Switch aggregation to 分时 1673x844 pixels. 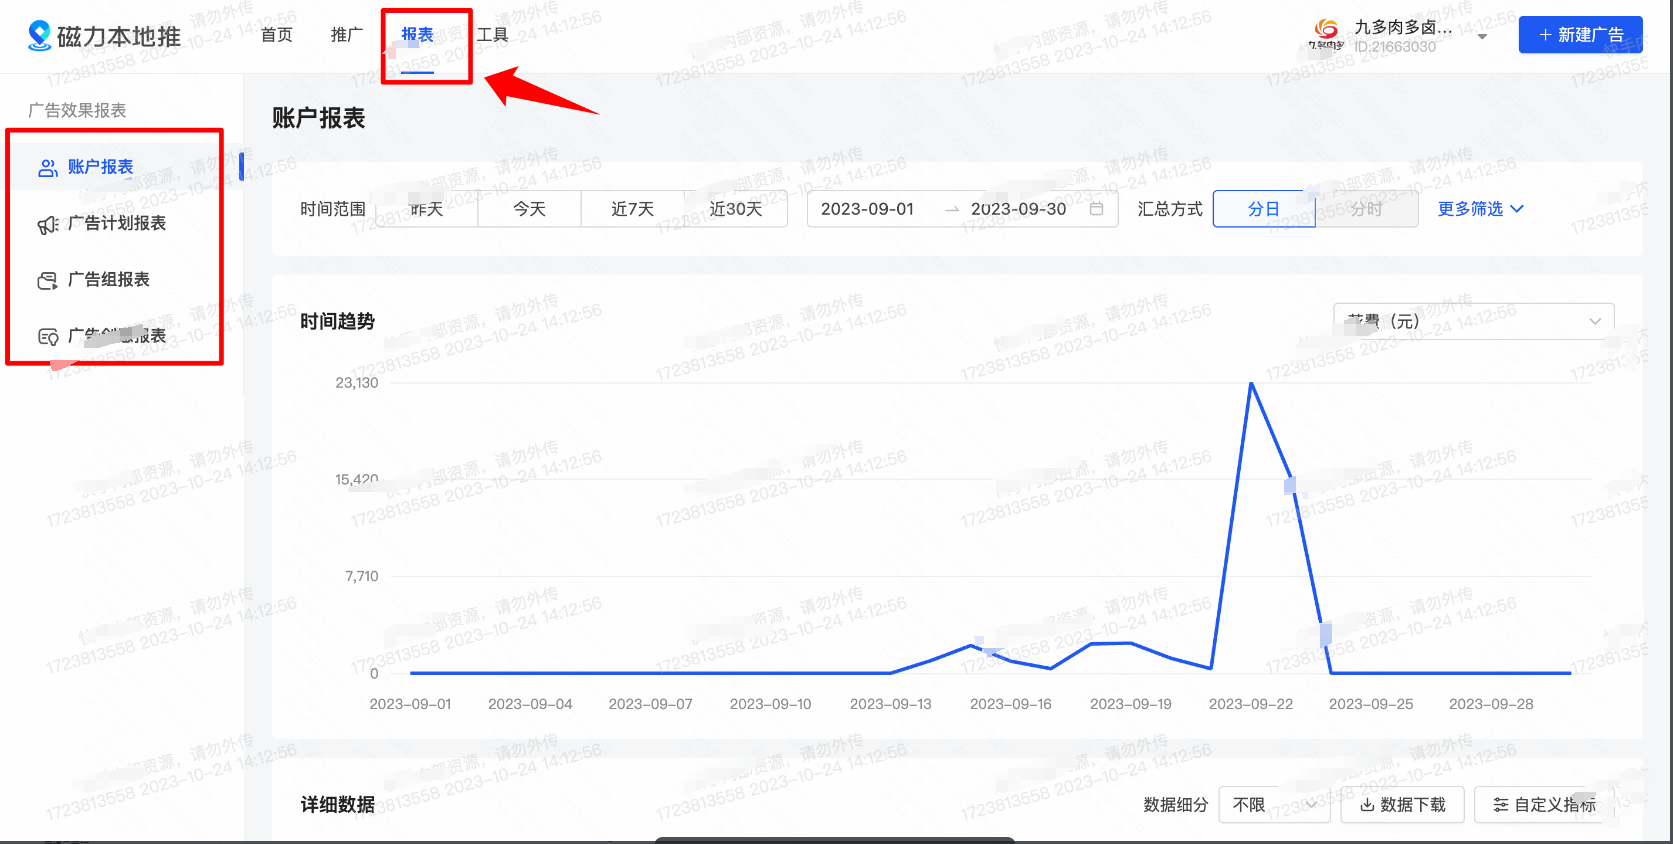click(x=1366, y=209)
